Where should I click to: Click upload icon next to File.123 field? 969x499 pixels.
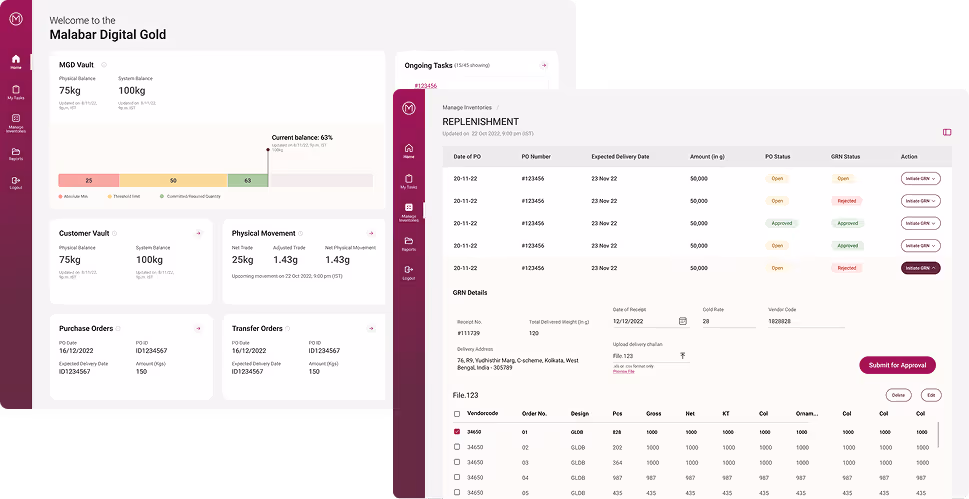click(x=683, y=356)
